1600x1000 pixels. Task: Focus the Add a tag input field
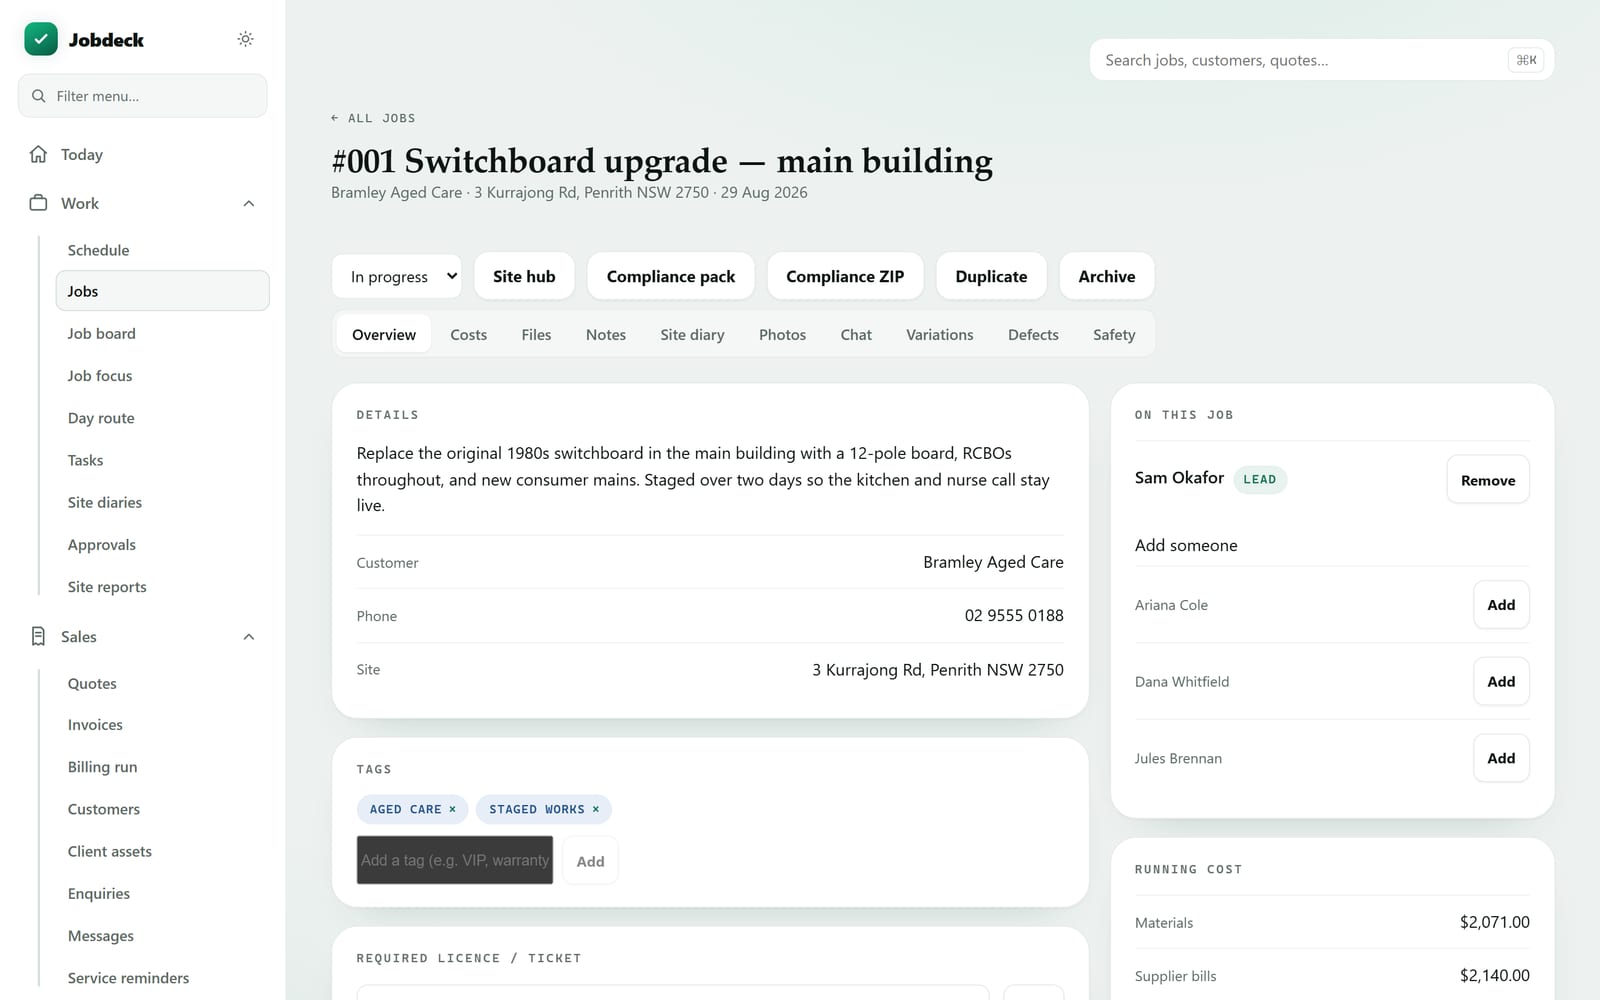455,860
